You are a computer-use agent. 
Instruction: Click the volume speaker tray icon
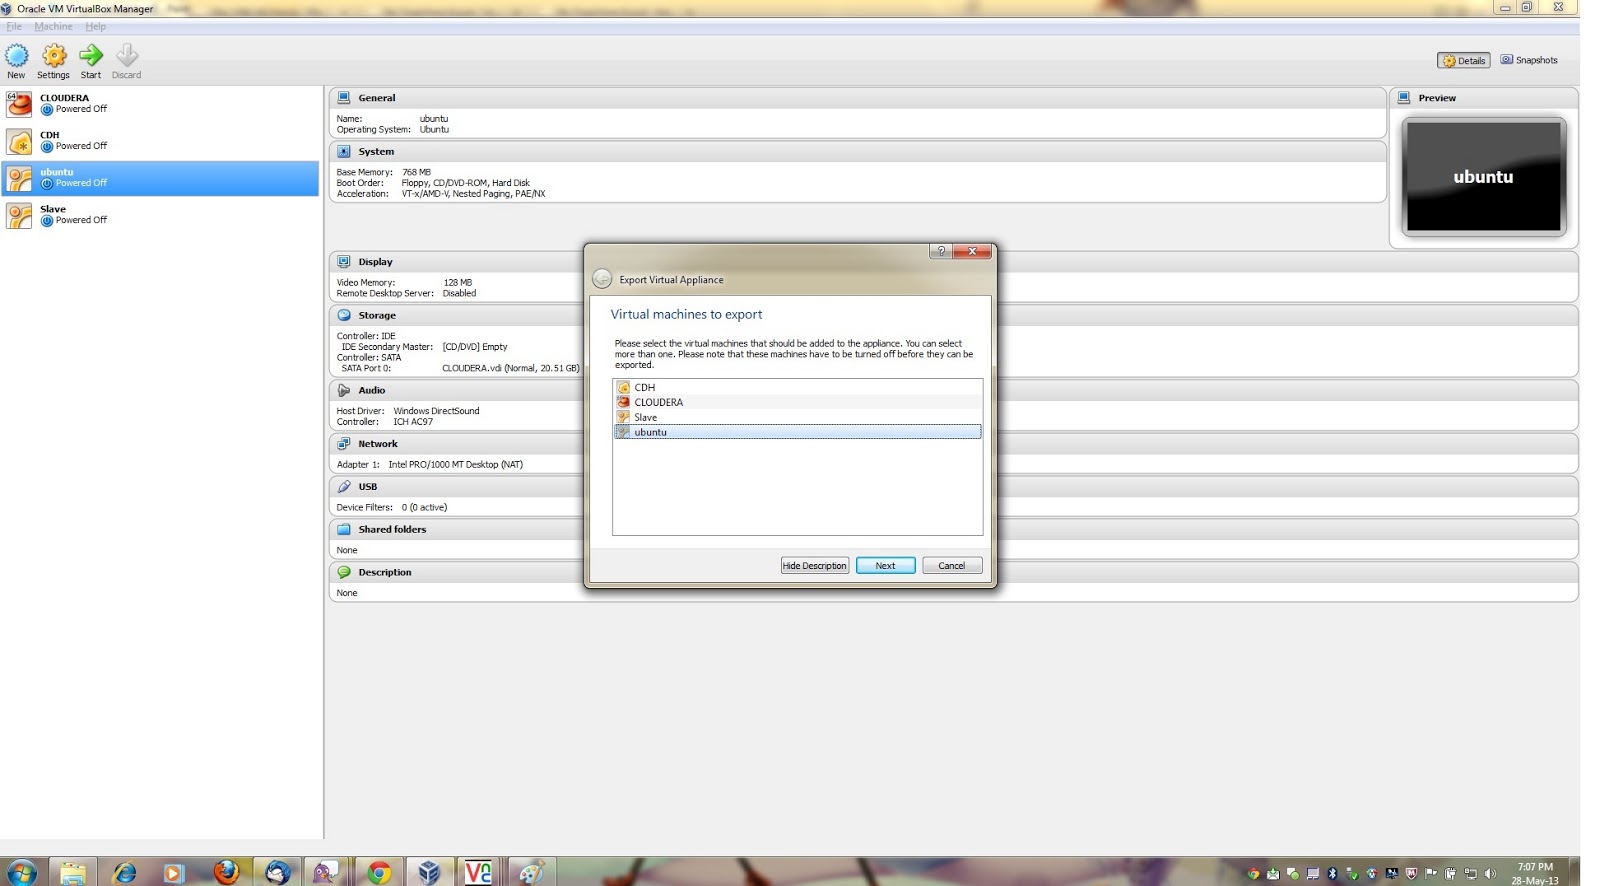[x=1490, y=873]
